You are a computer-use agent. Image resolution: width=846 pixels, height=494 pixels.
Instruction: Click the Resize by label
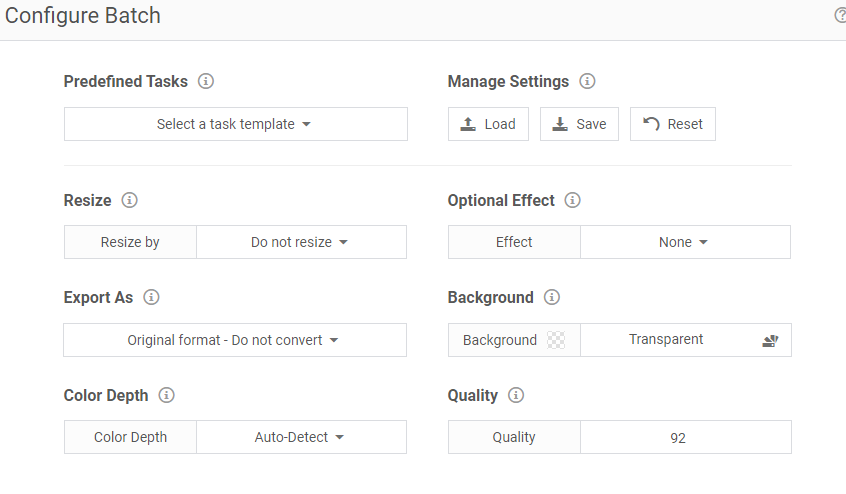click(x=130, y=242)
